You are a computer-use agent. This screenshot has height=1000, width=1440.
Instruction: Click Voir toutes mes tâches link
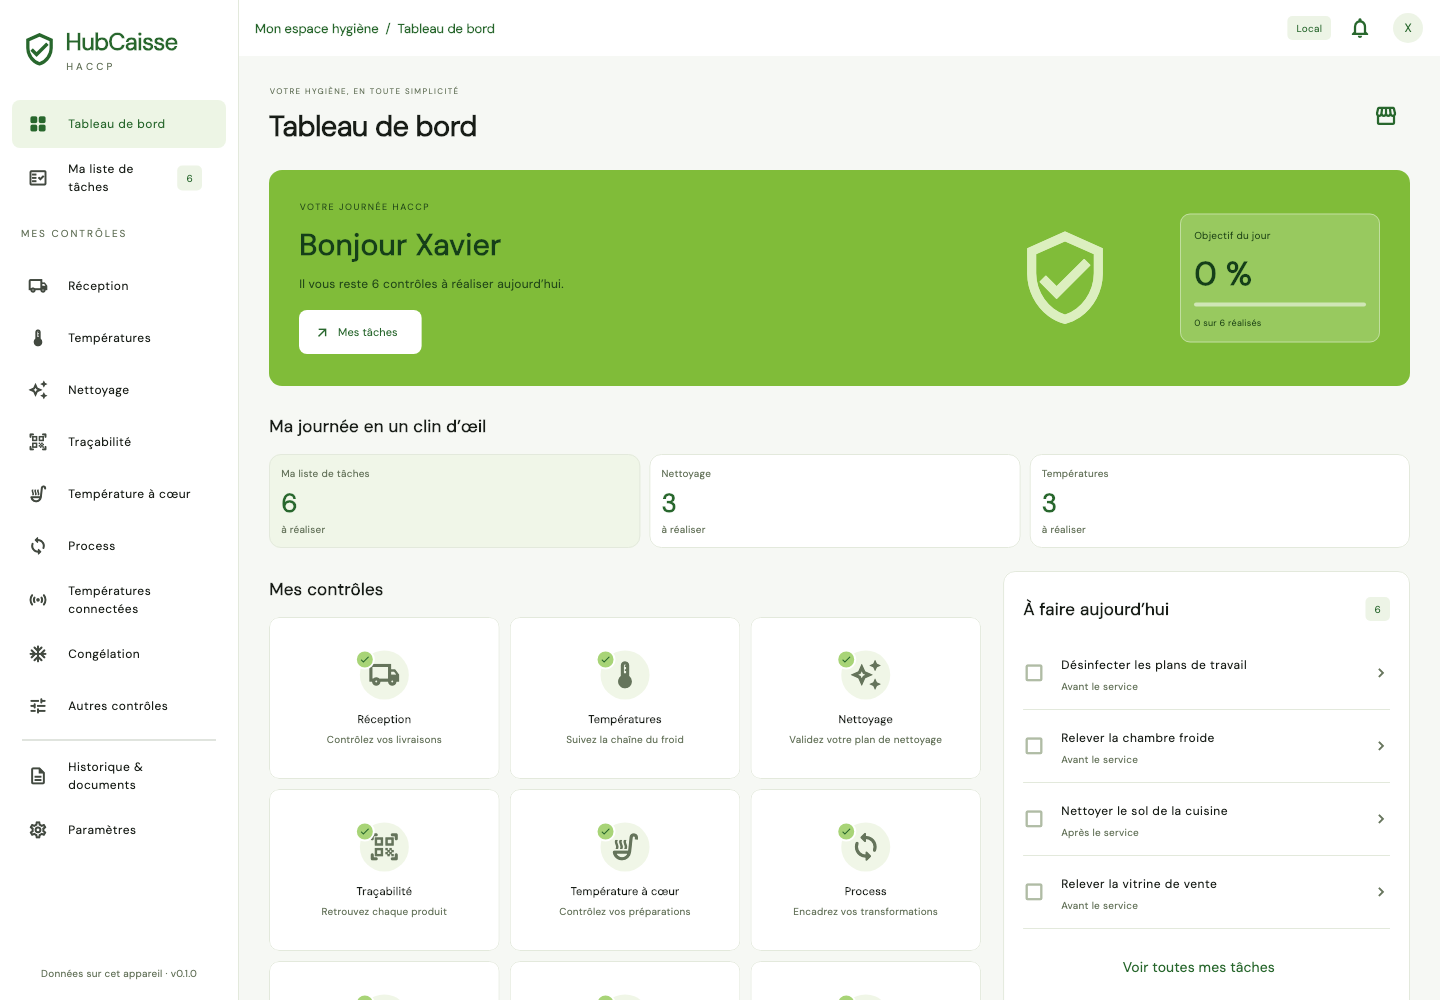(x=1198, y=967)
